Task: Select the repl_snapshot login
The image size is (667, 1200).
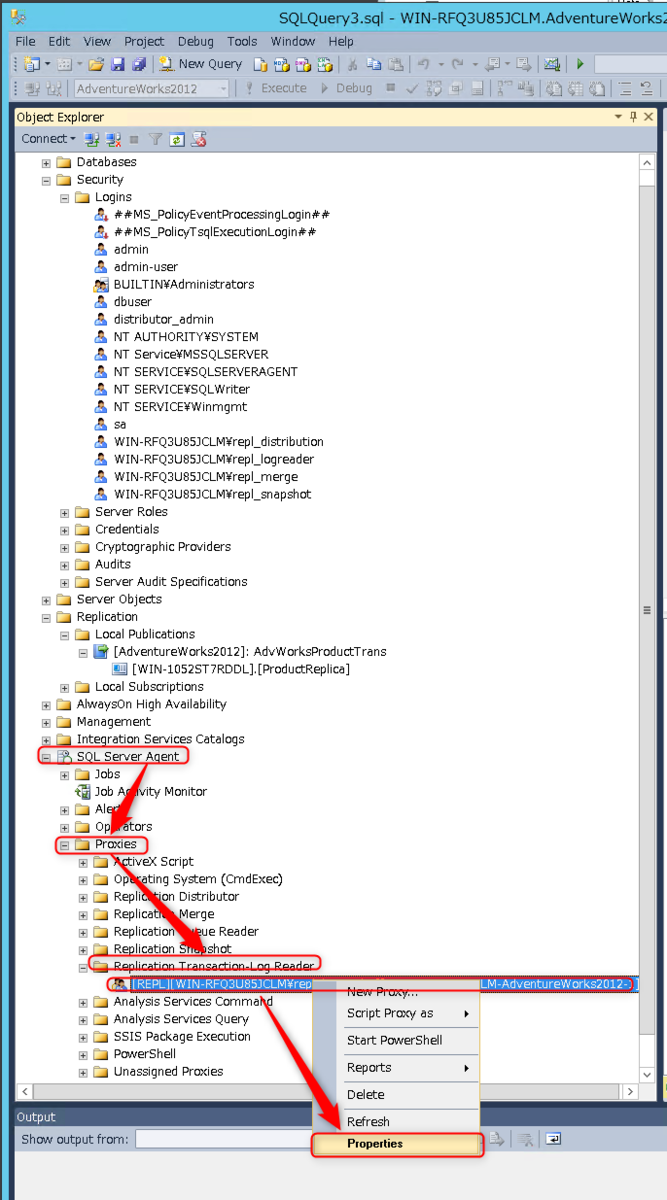Action: [213, 494]
